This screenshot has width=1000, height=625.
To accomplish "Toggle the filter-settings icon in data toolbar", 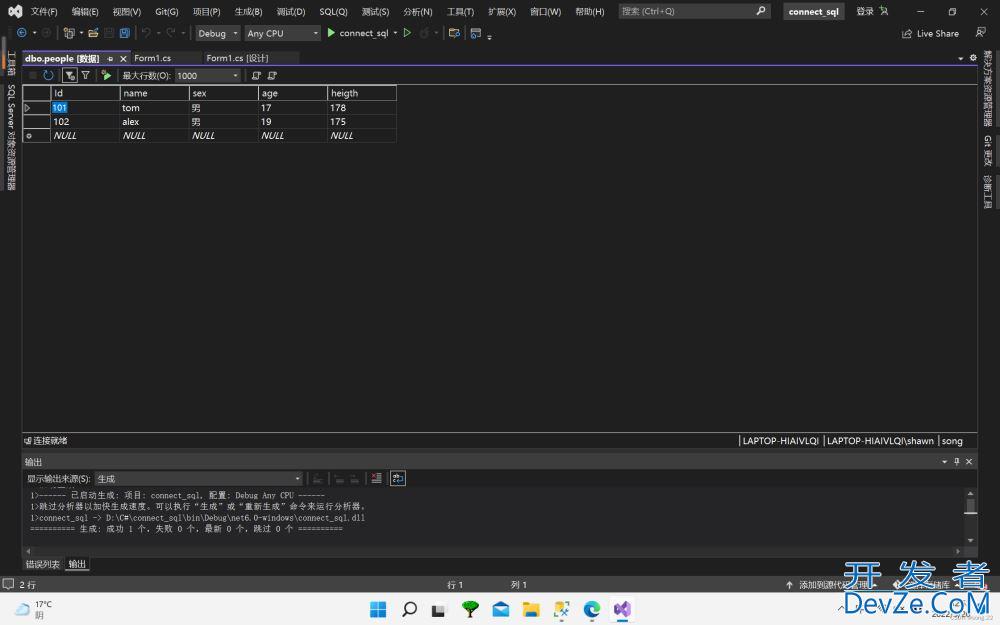I will 70,75.
